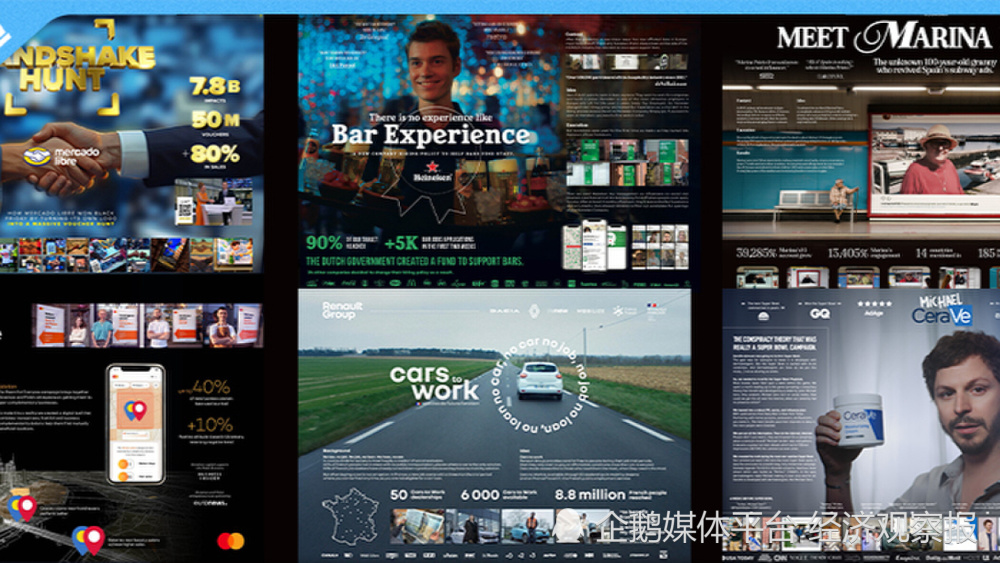The height and width of the screenshot is (563, 1000).
Task: Click the '+80%' in sales figure
Action: (211, 154)
